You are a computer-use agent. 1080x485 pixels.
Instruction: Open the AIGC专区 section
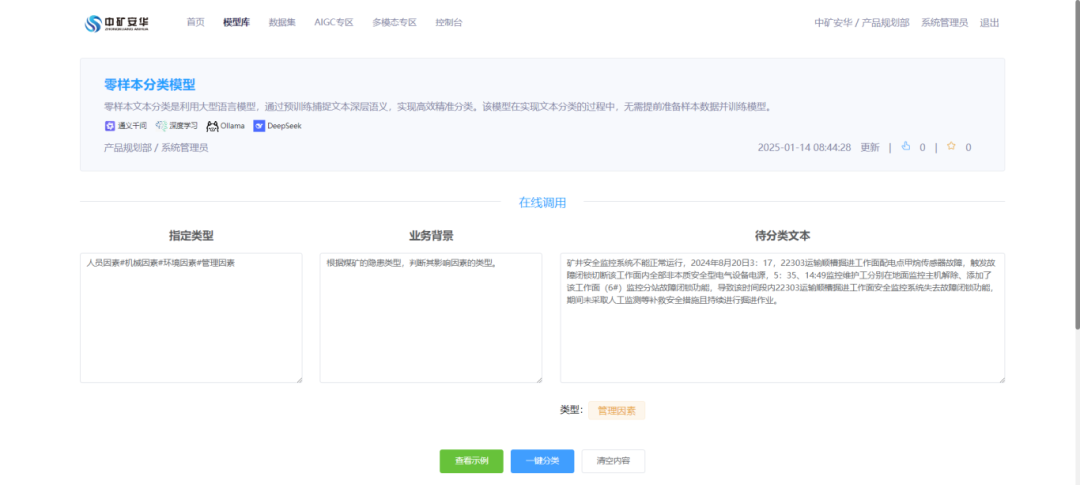point(333,23)
